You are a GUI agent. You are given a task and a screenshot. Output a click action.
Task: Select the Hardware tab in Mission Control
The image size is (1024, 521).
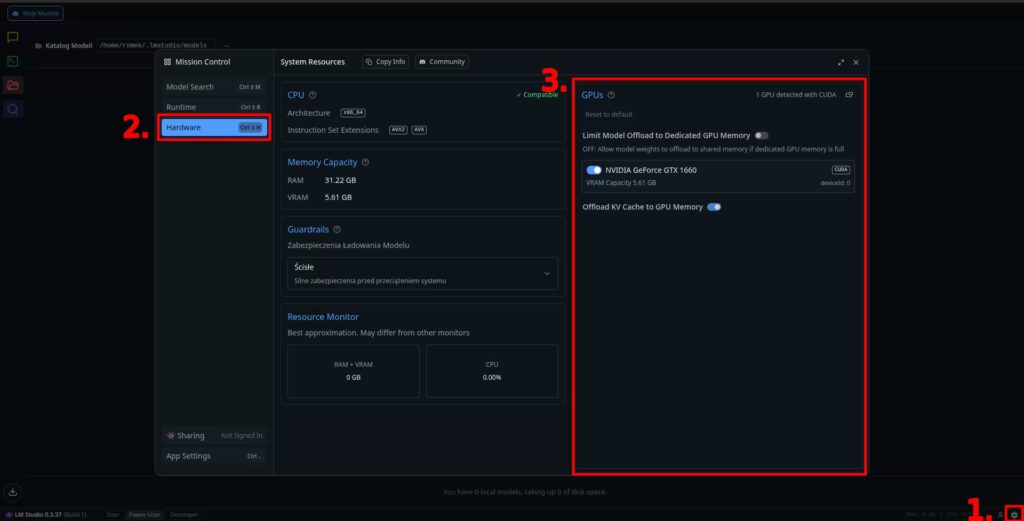213,127
